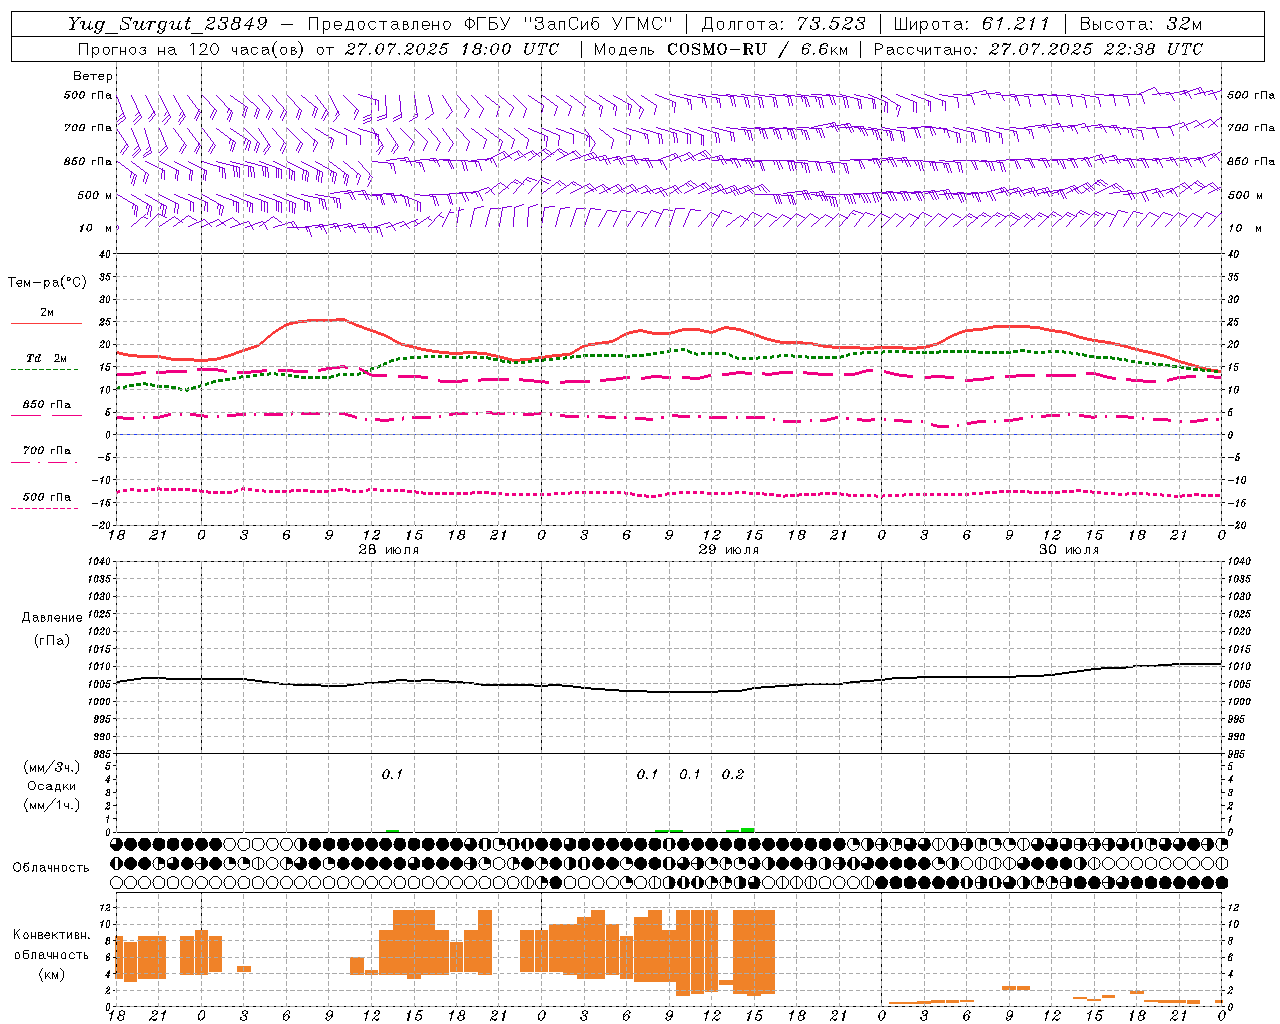The width and height of the screenshot is (1280, 1024).
Task: Click the Осадки precipitation label
Action: pos(51,786)
